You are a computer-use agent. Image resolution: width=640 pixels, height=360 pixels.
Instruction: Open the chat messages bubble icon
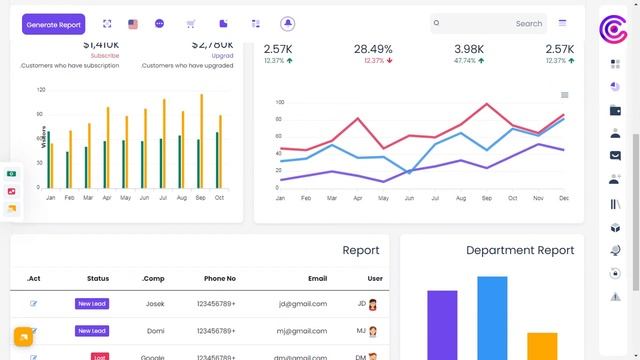tap(160, 24)
